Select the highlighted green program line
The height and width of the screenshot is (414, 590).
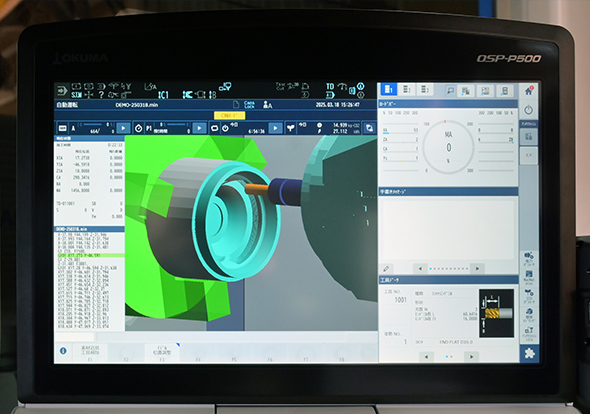point(90,256)
